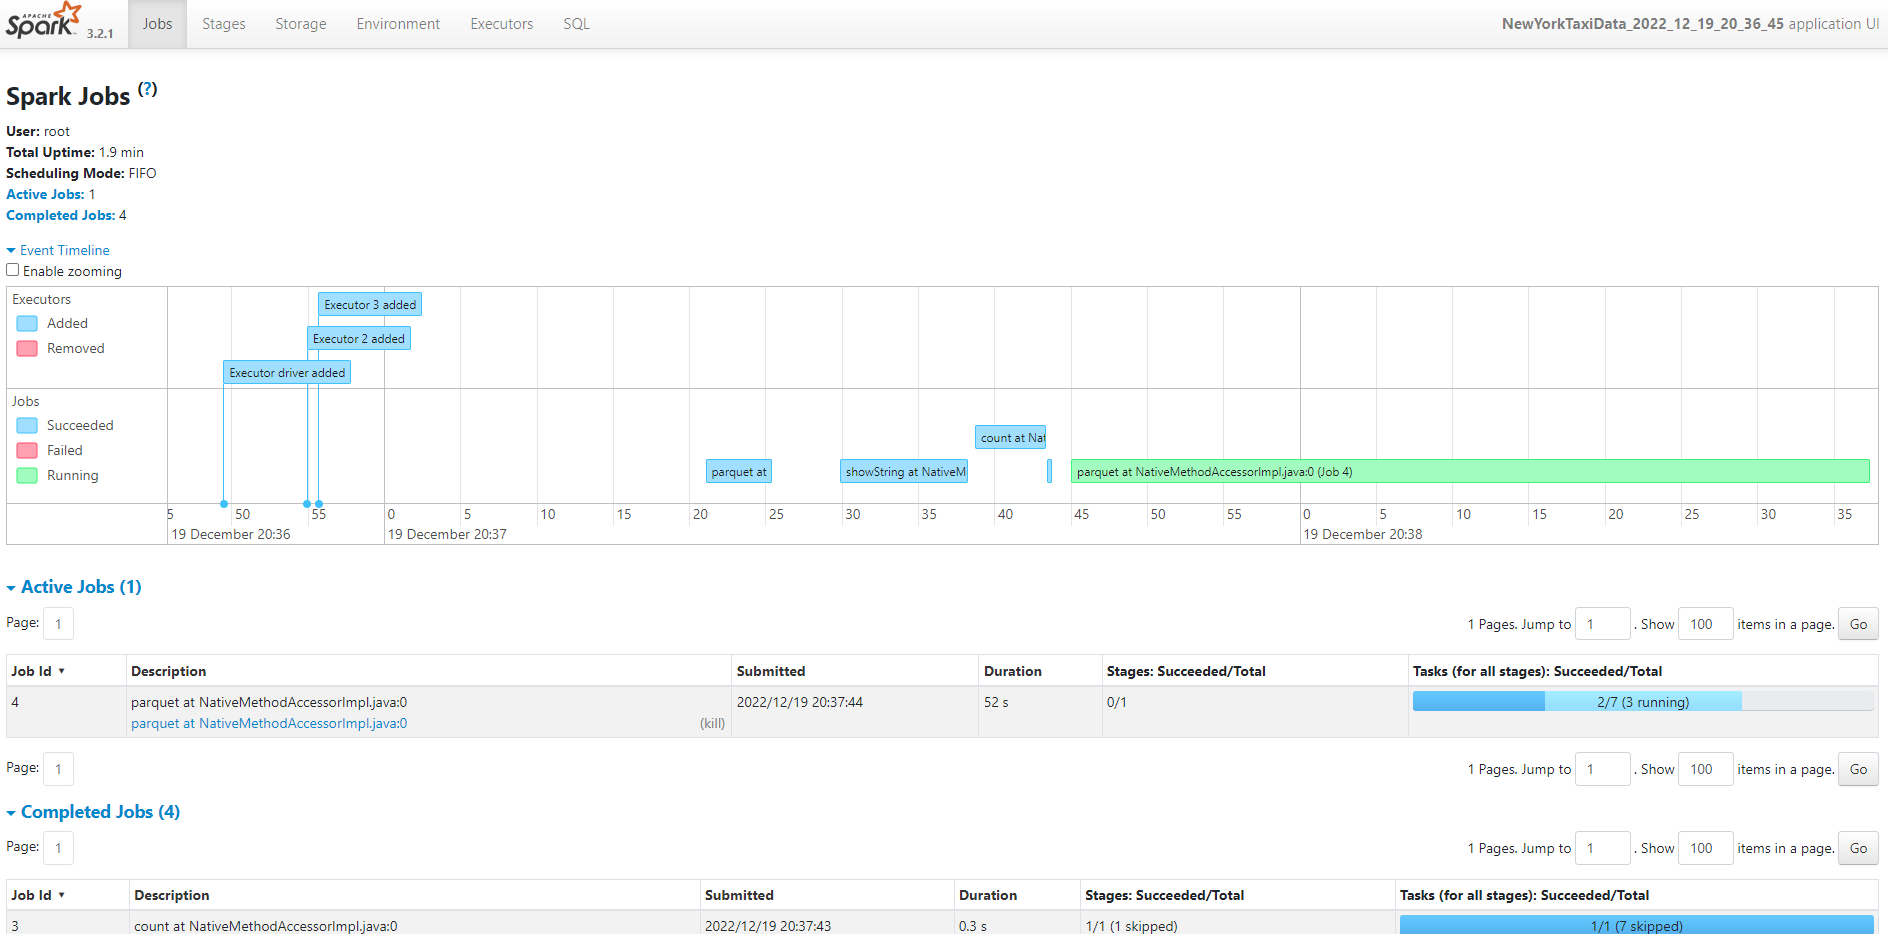Jump to Completed Jobs summary link
This screenshot has height=934, width=1888.
click(60, 215)
